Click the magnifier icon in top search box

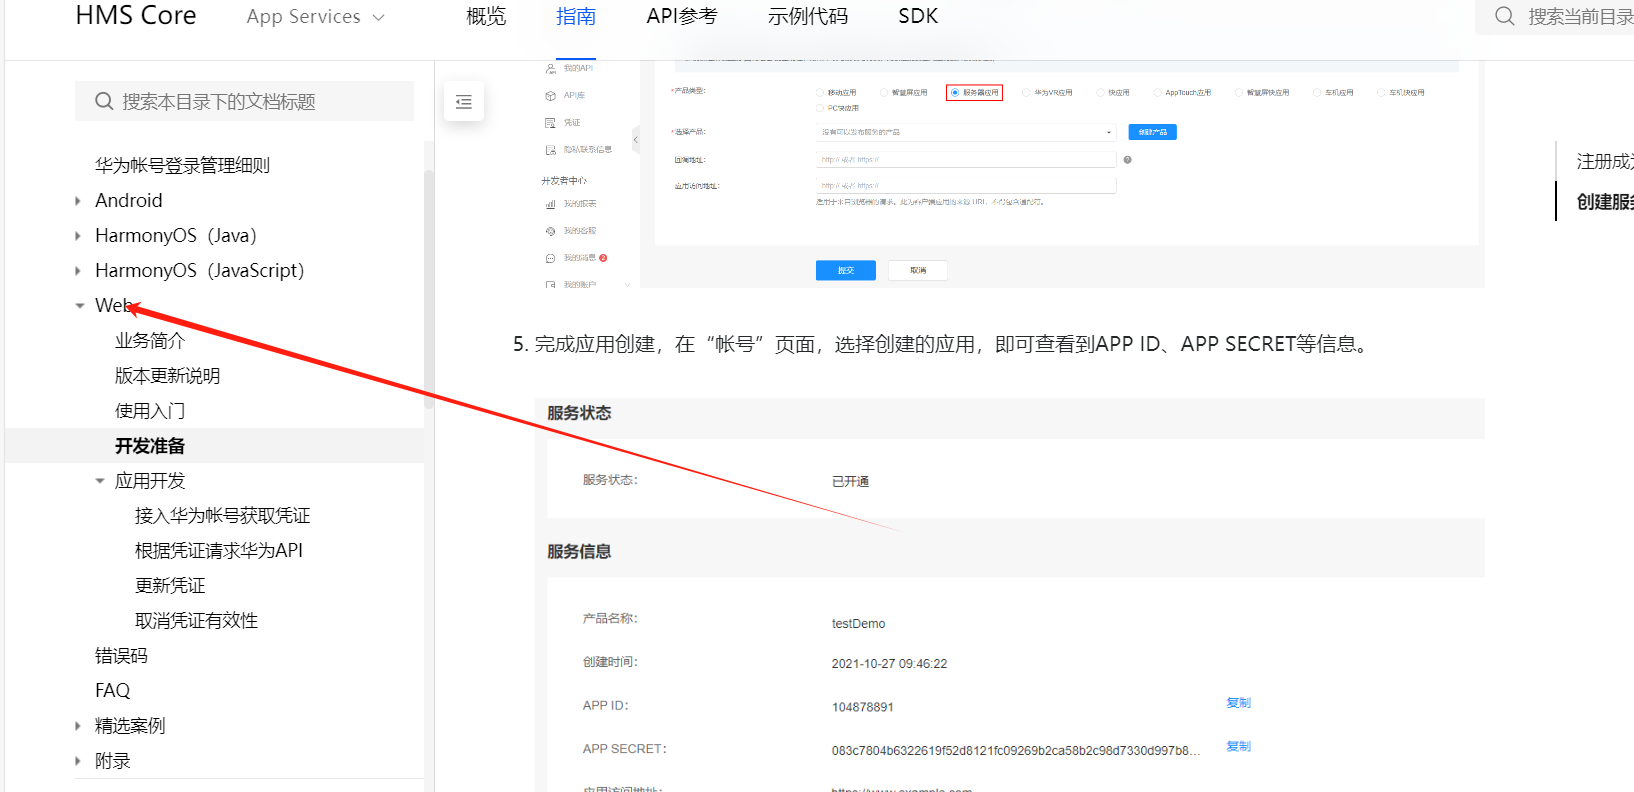[x=1504, y=16]
